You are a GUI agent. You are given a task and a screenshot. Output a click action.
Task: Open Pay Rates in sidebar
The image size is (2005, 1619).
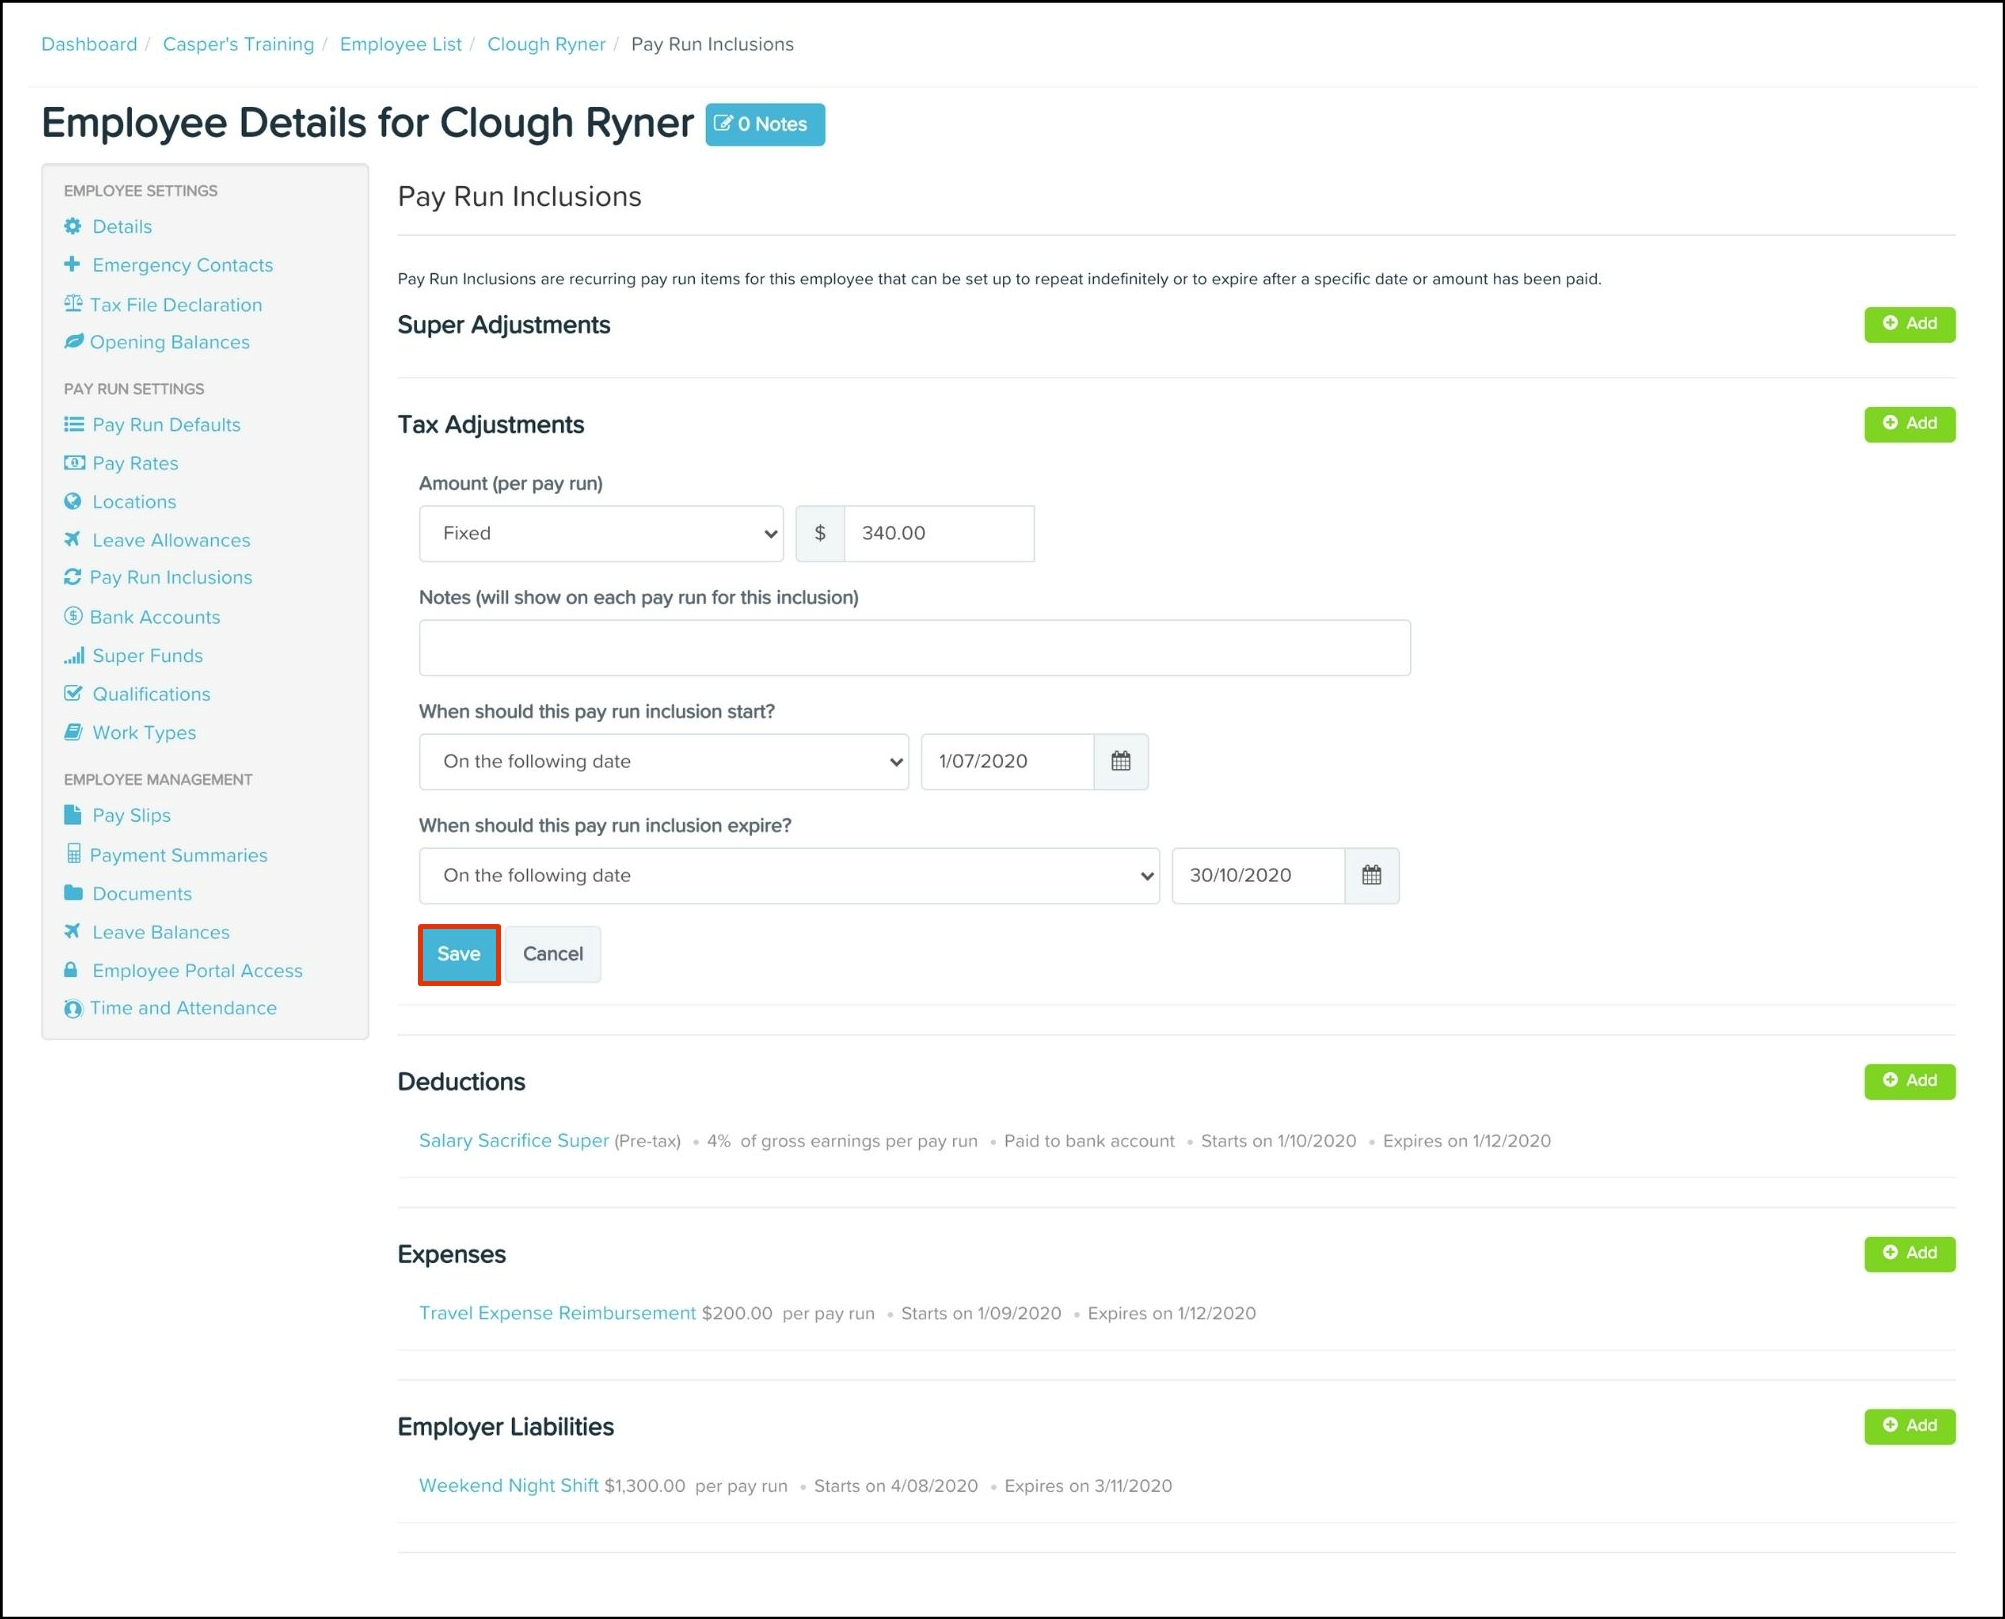(x=135, y=464)
